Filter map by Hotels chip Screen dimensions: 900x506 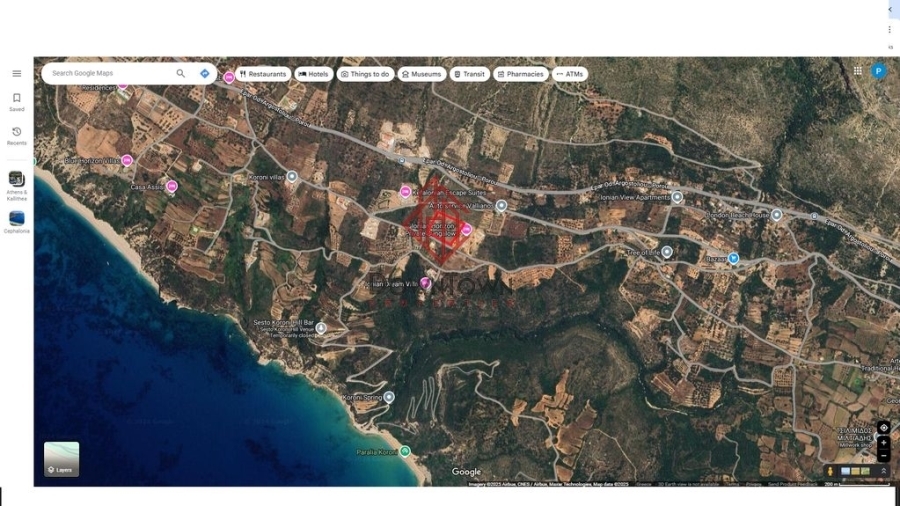coord(313,74)
